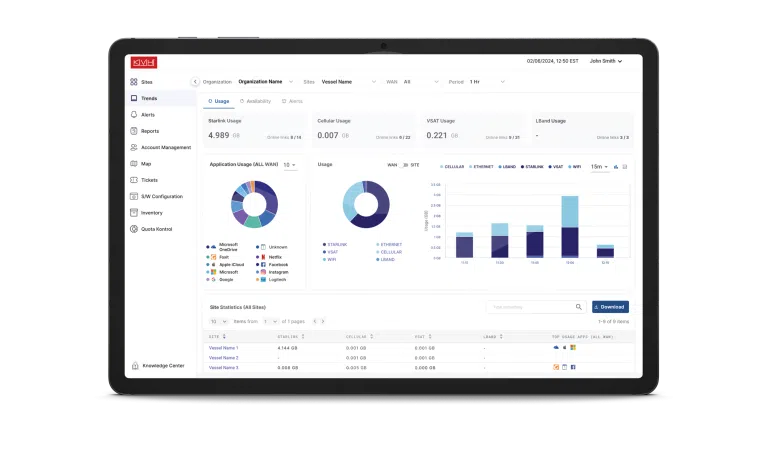The height and width of the screenshot is (462, 768).
Task: Toggle CELLULAR in usage donut legend
Action: (389, 252)
